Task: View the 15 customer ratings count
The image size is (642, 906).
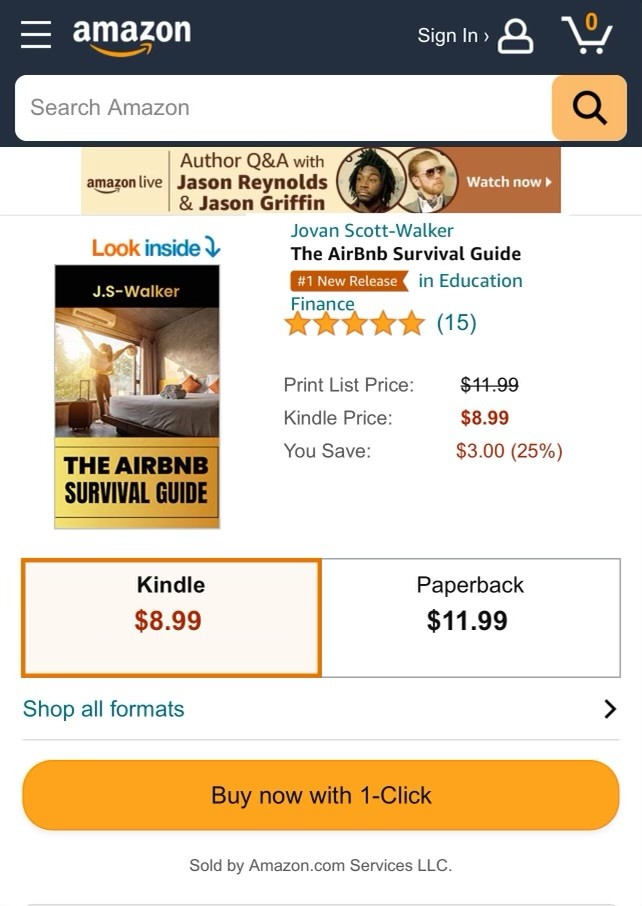Action: coord(457,323)
